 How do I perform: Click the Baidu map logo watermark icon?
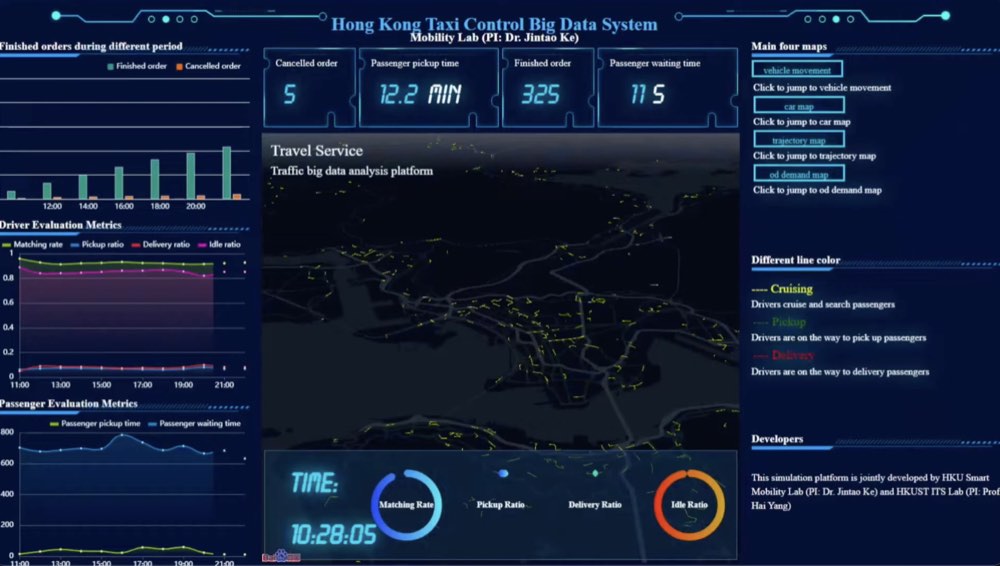pos(281,556)
